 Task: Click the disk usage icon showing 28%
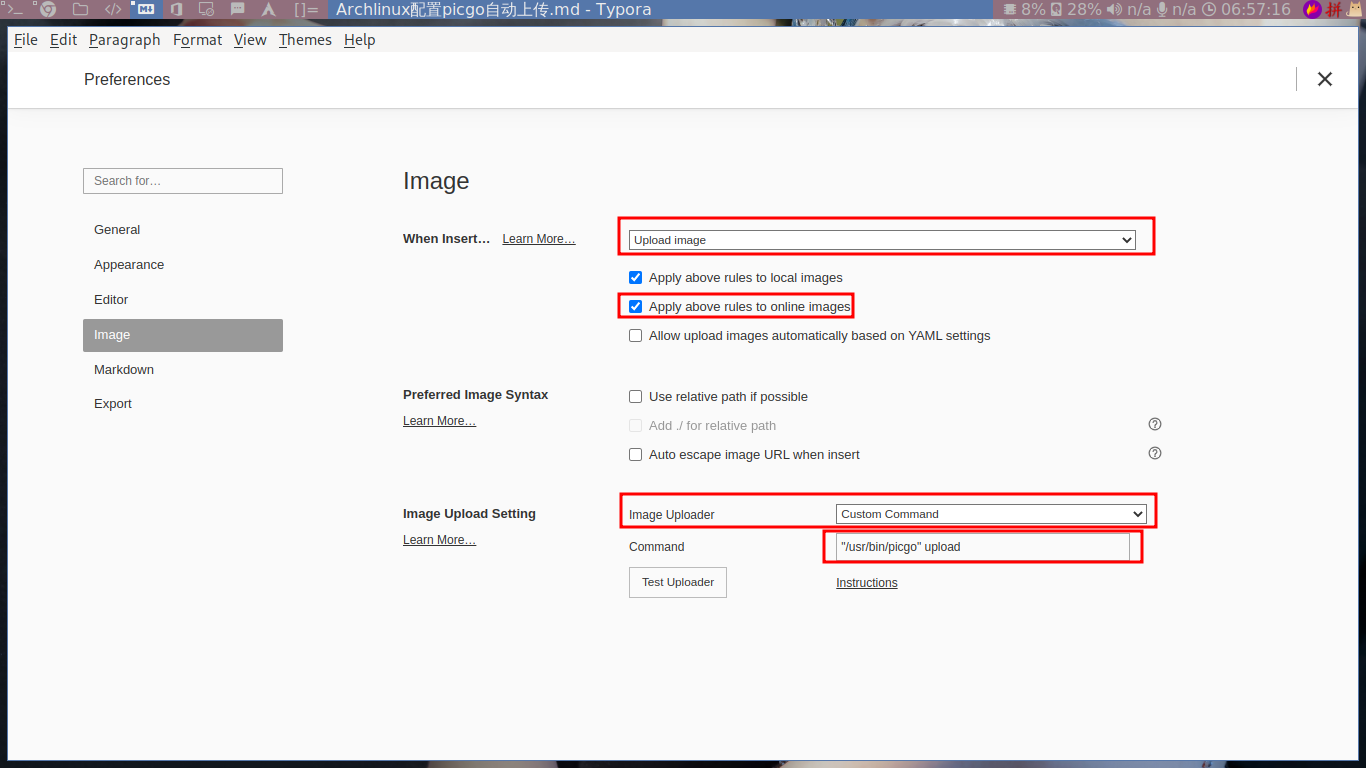coord(1056,9)
